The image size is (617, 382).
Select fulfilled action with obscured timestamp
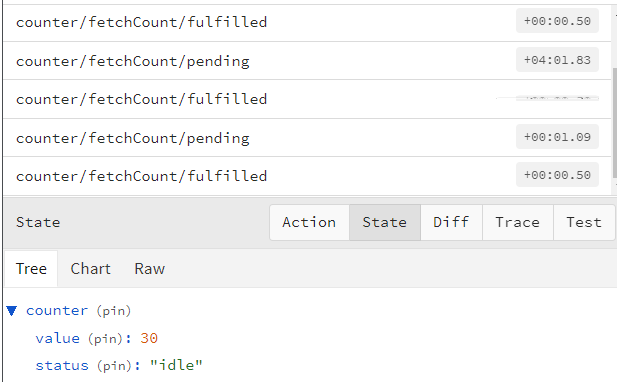point(307,99)
